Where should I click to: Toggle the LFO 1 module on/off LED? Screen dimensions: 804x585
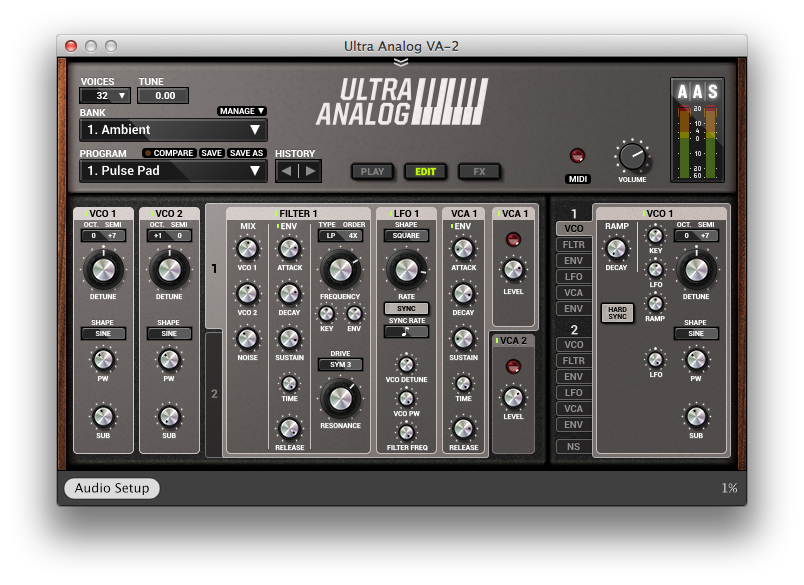pyautogui.click(x=391, y=213)
